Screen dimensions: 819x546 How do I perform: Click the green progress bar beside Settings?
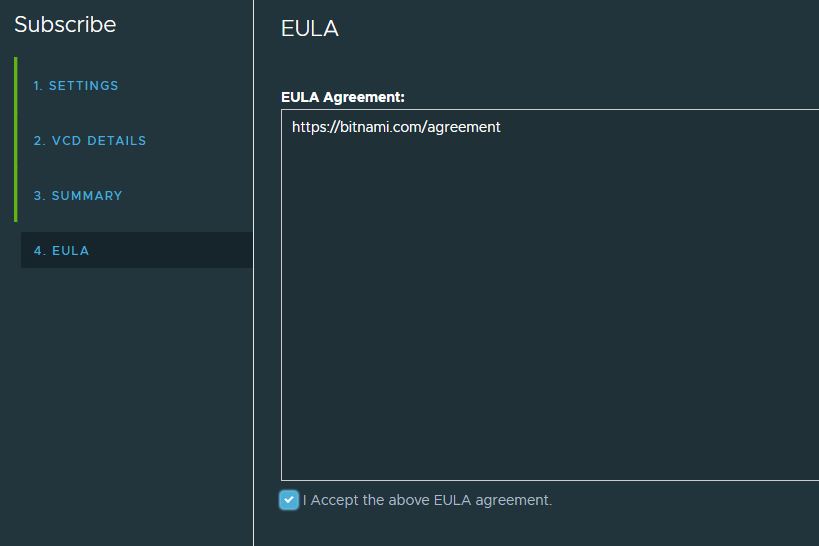coord(16,86)
